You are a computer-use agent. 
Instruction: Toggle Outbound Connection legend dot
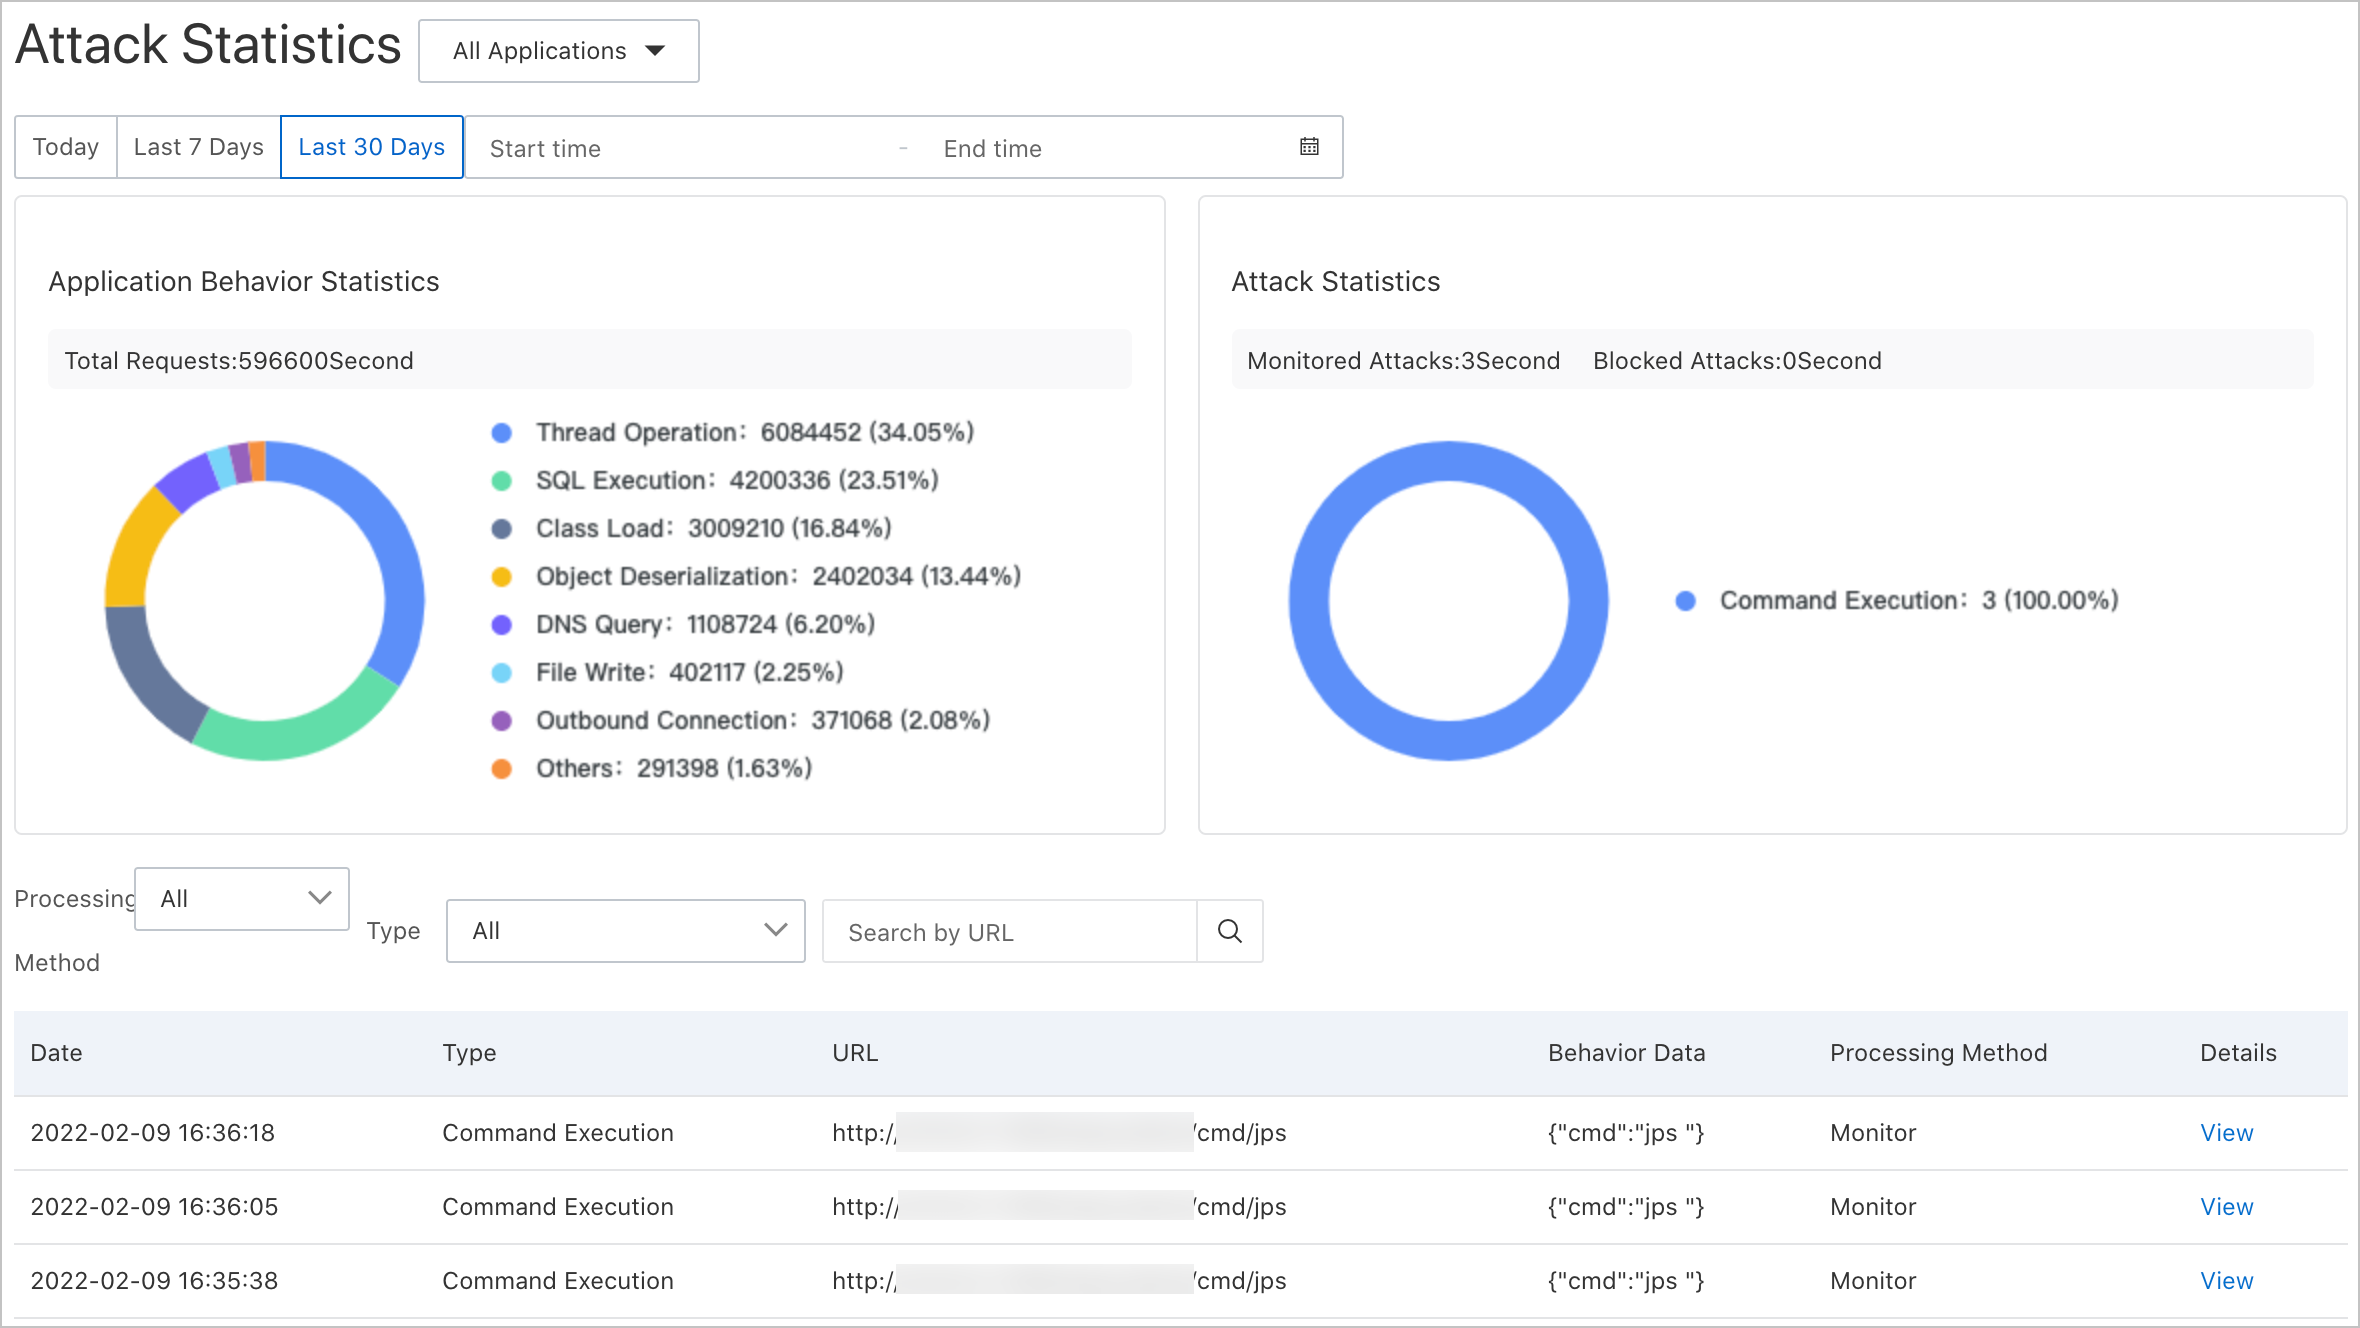point(502,721)
